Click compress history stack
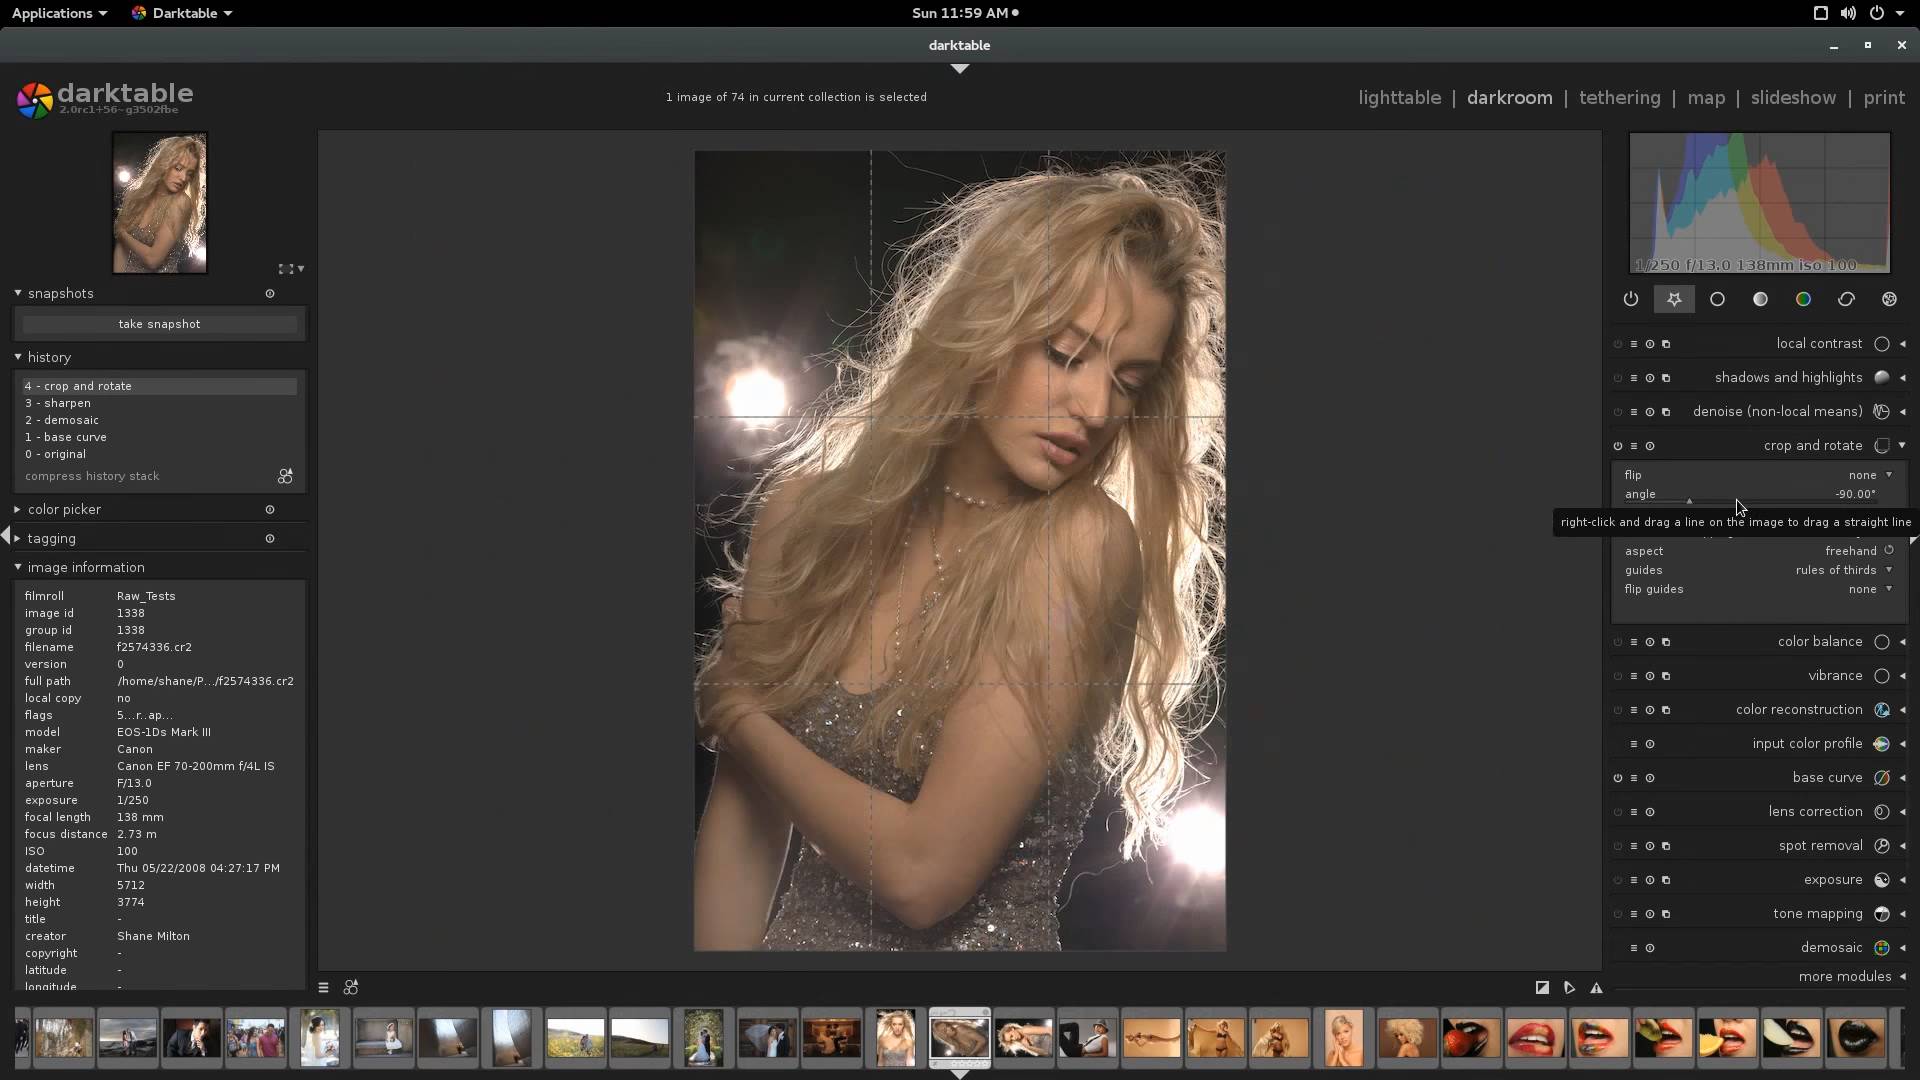1920x1080 pixels. 92,477
